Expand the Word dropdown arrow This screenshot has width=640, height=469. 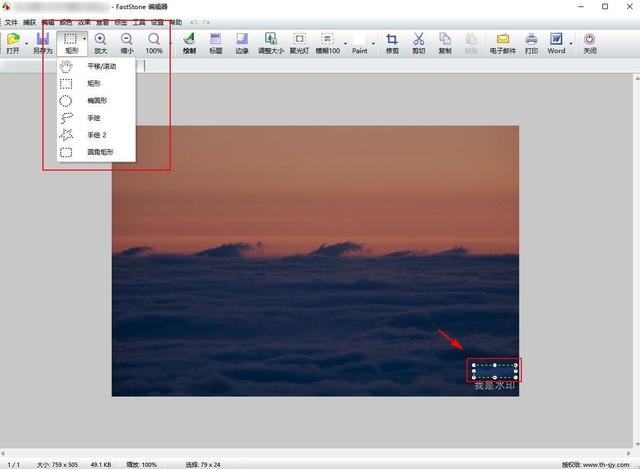coord(571,43)
